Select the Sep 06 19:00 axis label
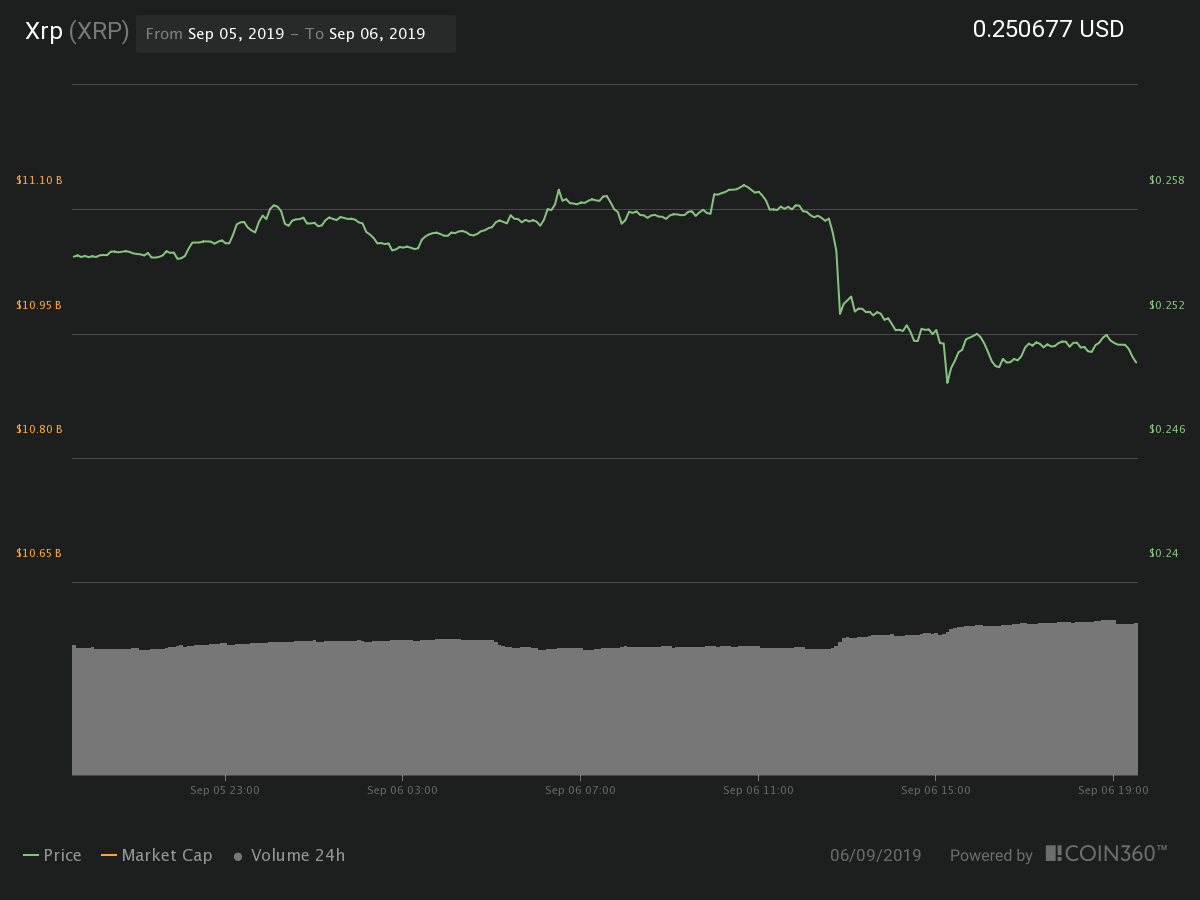 [x=1113, y=790]
